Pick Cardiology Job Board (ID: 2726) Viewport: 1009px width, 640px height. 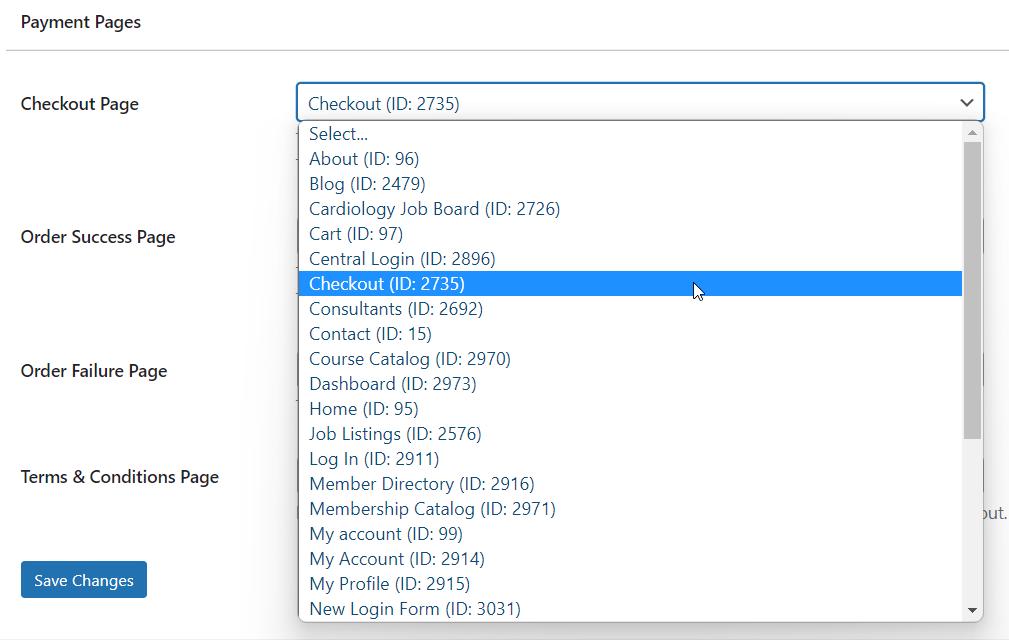[x=630, y=209]
